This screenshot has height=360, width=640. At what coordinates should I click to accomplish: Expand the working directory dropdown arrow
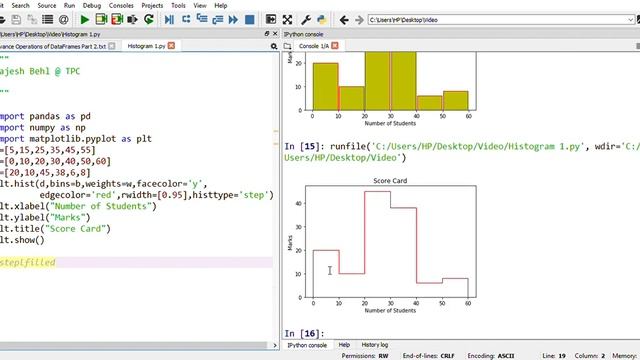(x=631, y=20)
